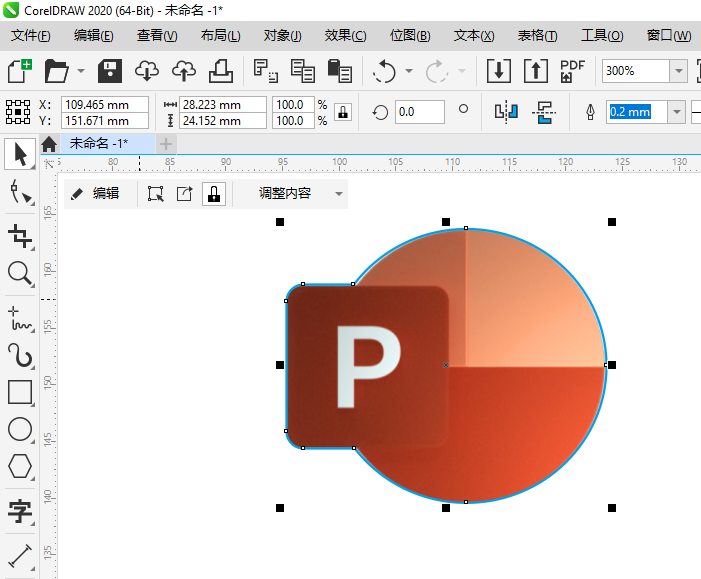Click the Save floppy disk icon
Screen dimensions: 701x579
pyautogui.click(x=109, y=71)
